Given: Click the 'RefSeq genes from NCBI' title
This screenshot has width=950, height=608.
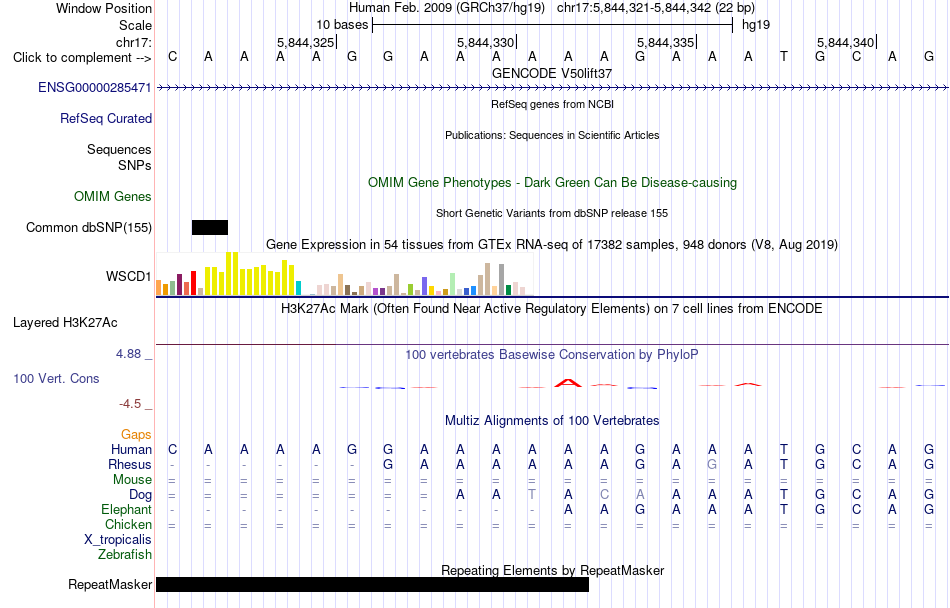Looking at the screenshot, I should 552,104.
